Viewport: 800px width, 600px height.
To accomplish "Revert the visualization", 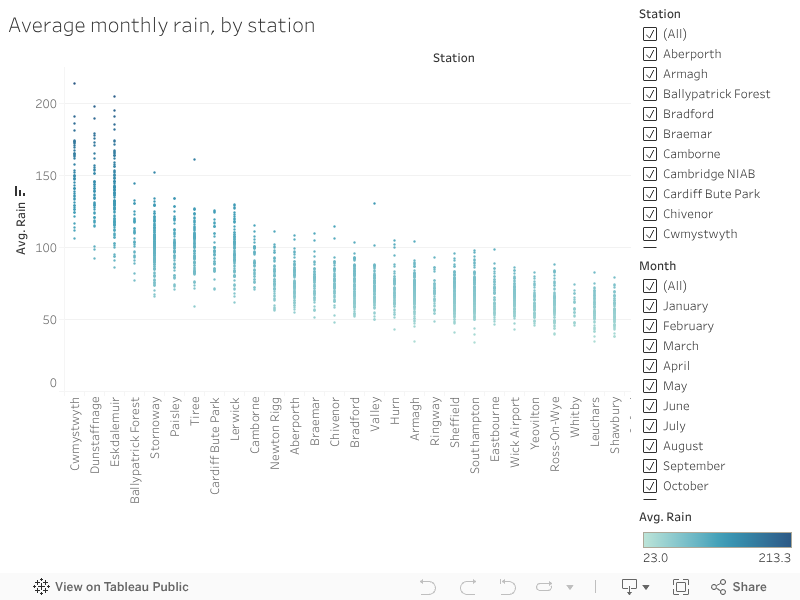I will click(x=507, y=587).
